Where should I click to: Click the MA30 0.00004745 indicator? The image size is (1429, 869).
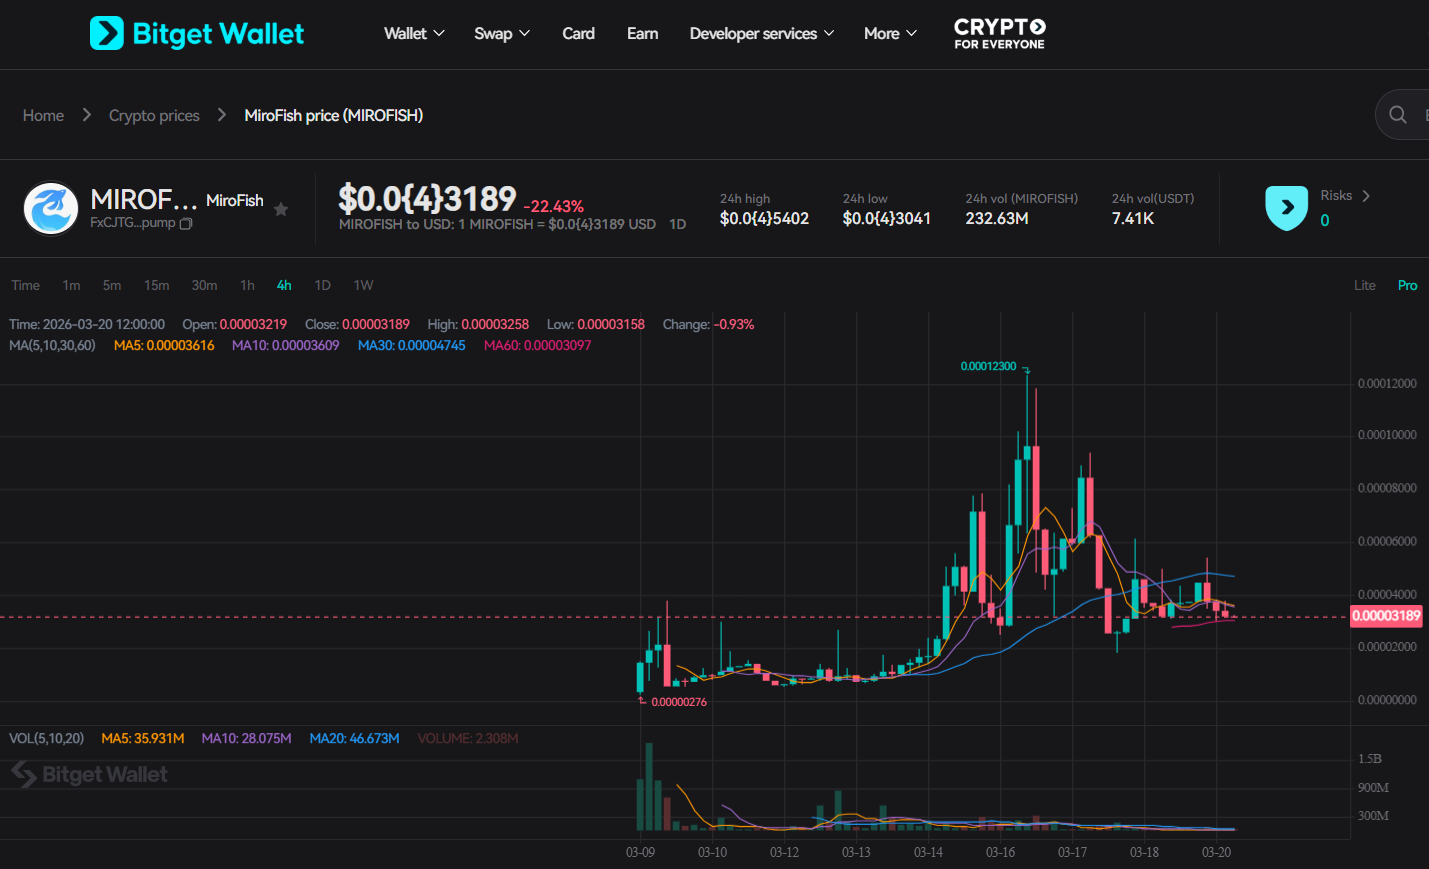[x=412, y=345]
